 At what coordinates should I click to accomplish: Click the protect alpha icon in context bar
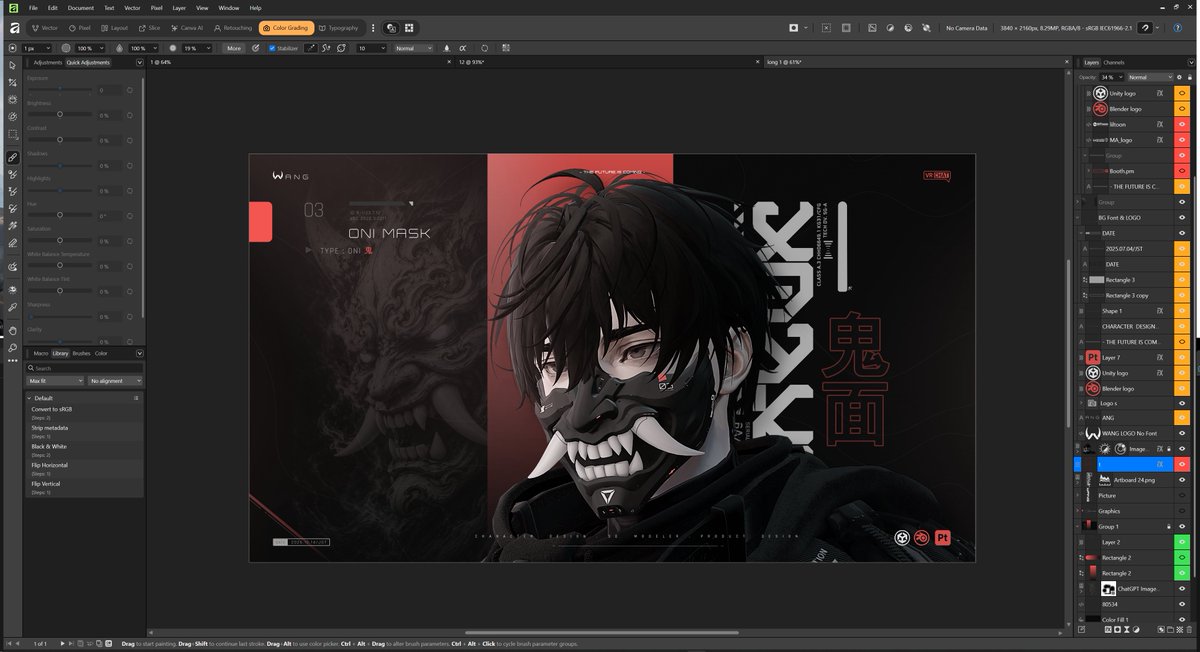463,48
